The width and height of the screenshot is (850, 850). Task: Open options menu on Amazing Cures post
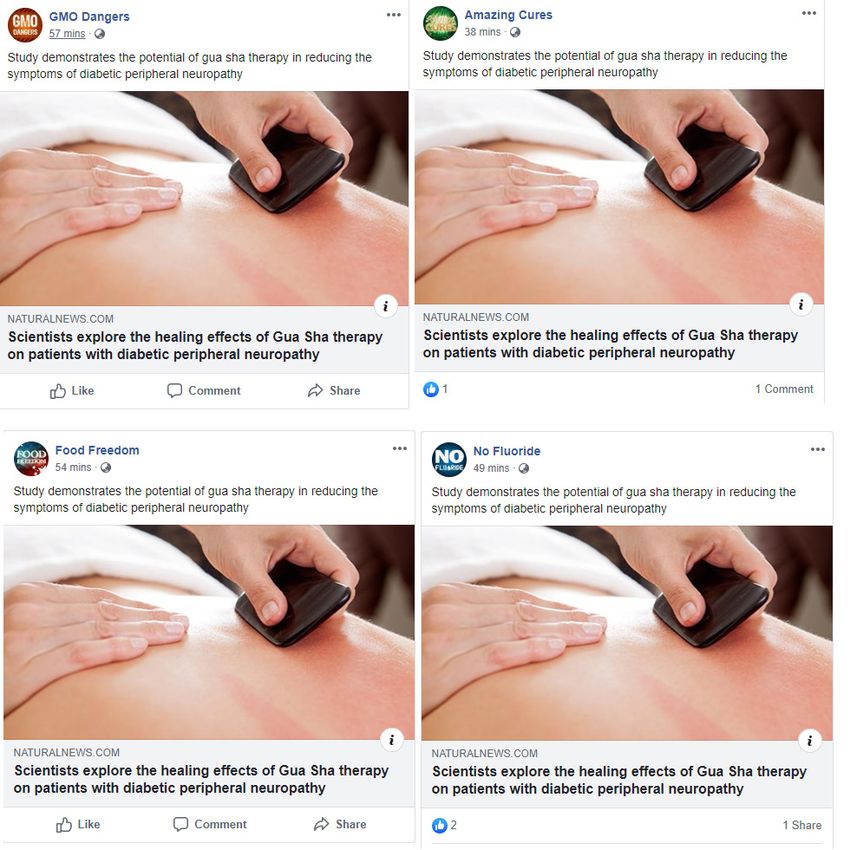pyautogui.click(x=809, y=13)
